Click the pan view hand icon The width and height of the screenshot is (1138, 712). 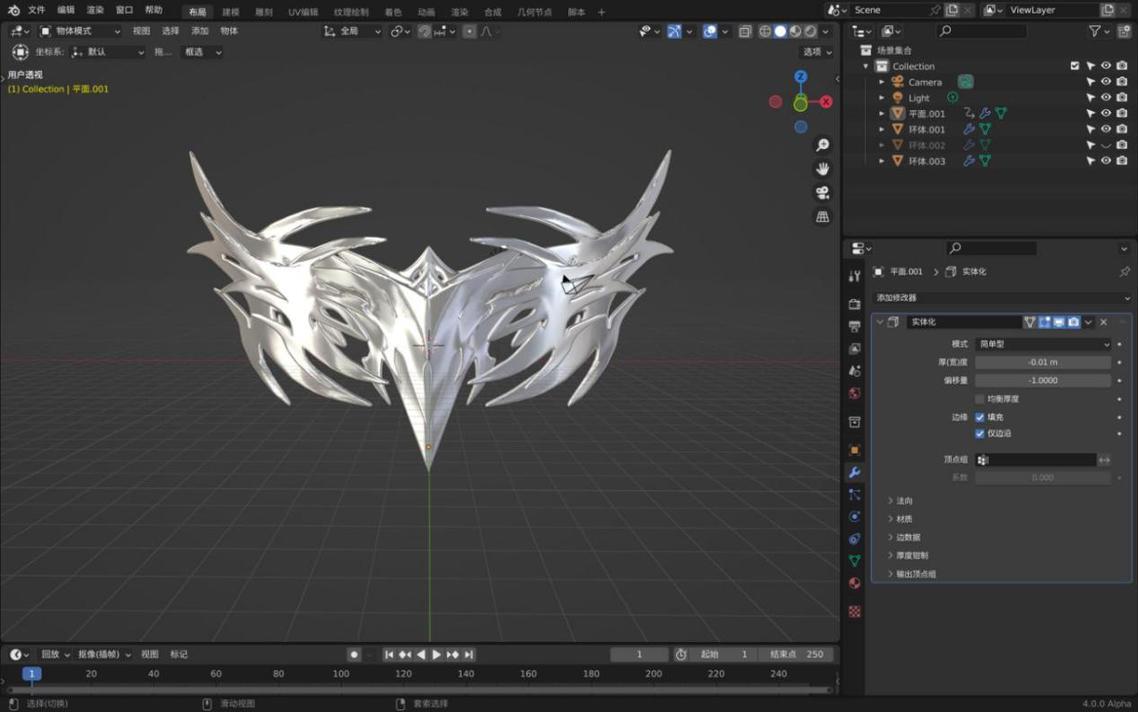coord(822,169)
